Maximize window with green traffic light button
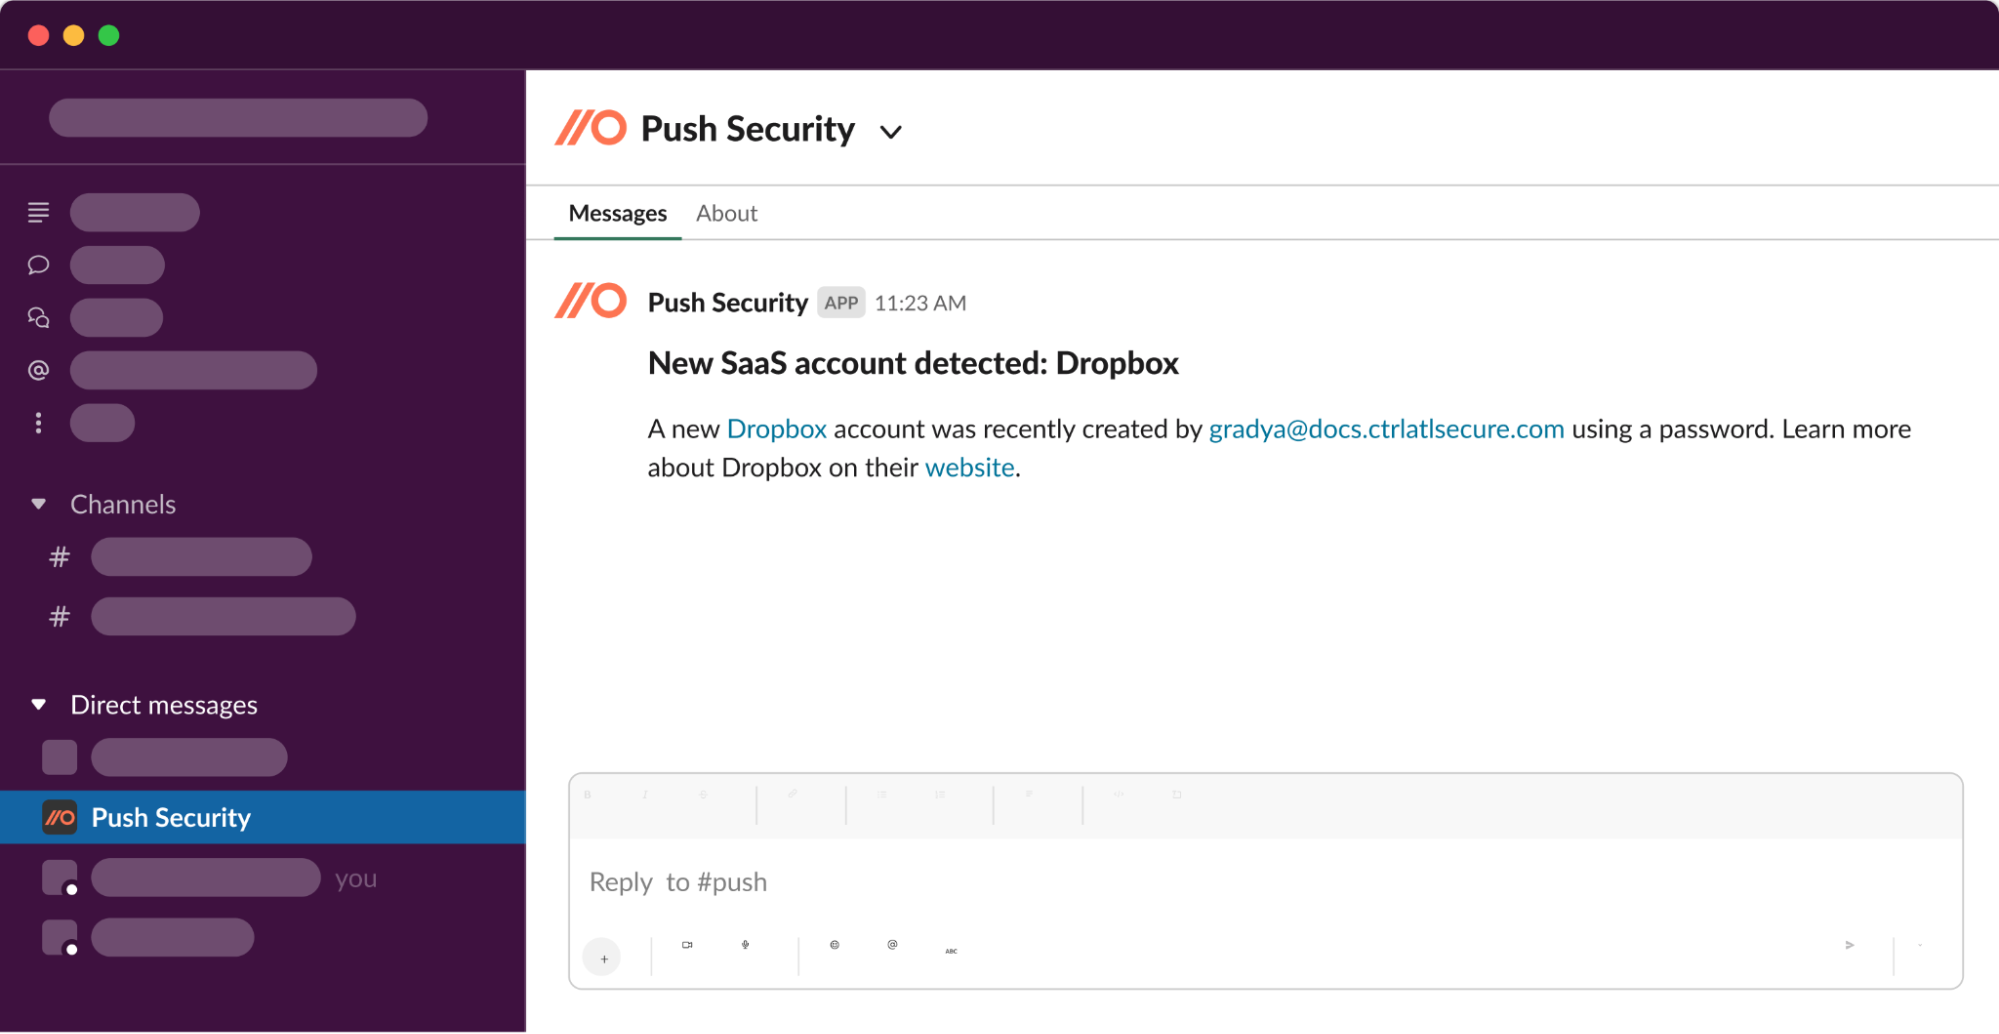Viewport: 1999px width, 1034px height. point(109,36)
